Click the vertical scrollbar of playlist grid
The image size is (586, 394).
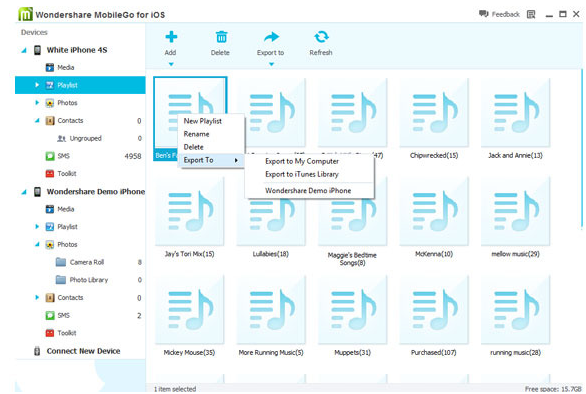coord(582,148)
